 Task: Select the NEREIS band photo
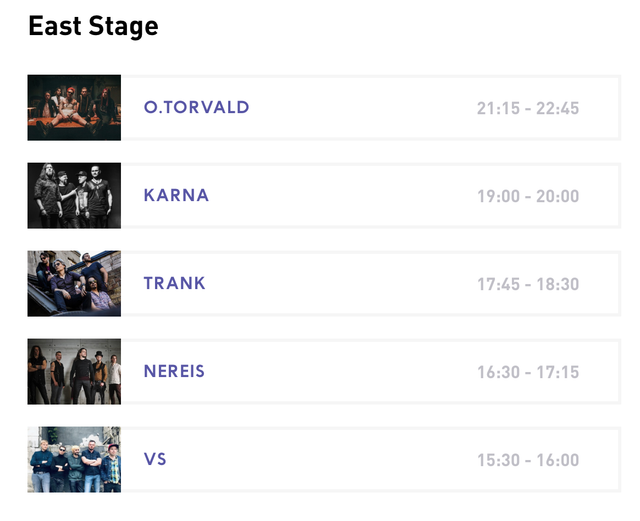coord(74,372)
